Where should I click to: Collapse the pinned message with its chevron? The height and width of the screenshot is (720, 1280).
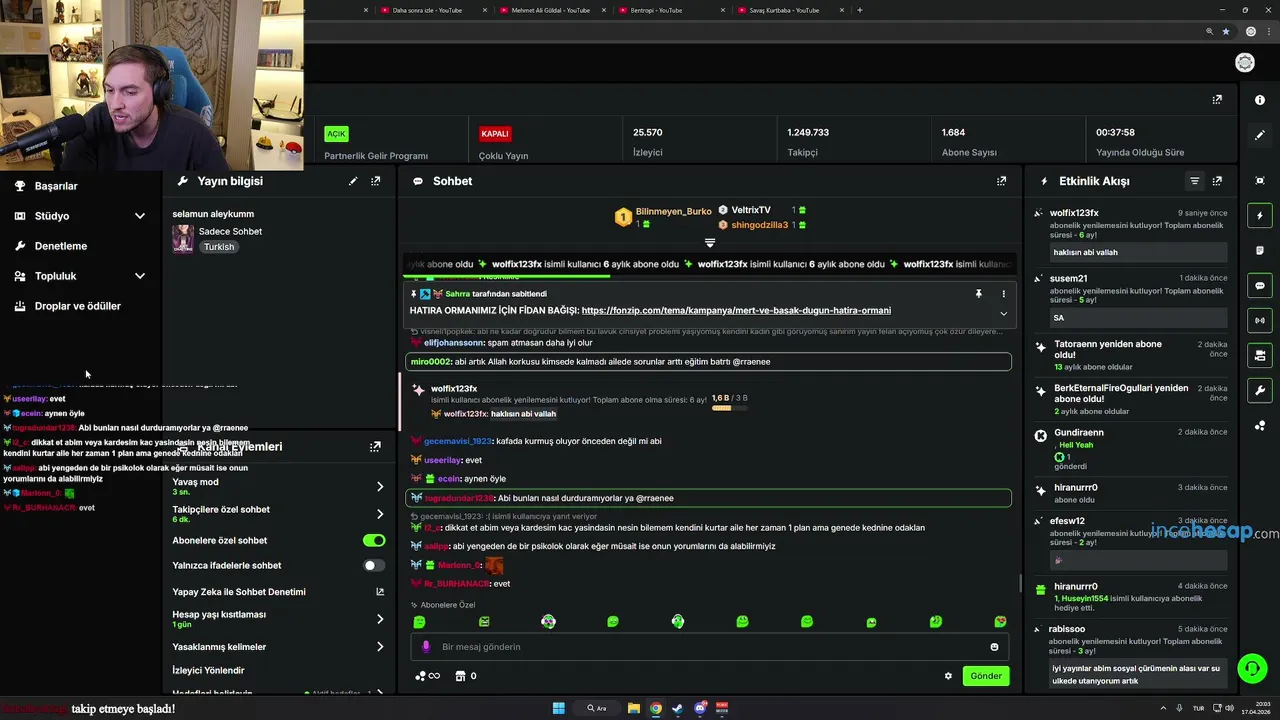click(1003, 314)
